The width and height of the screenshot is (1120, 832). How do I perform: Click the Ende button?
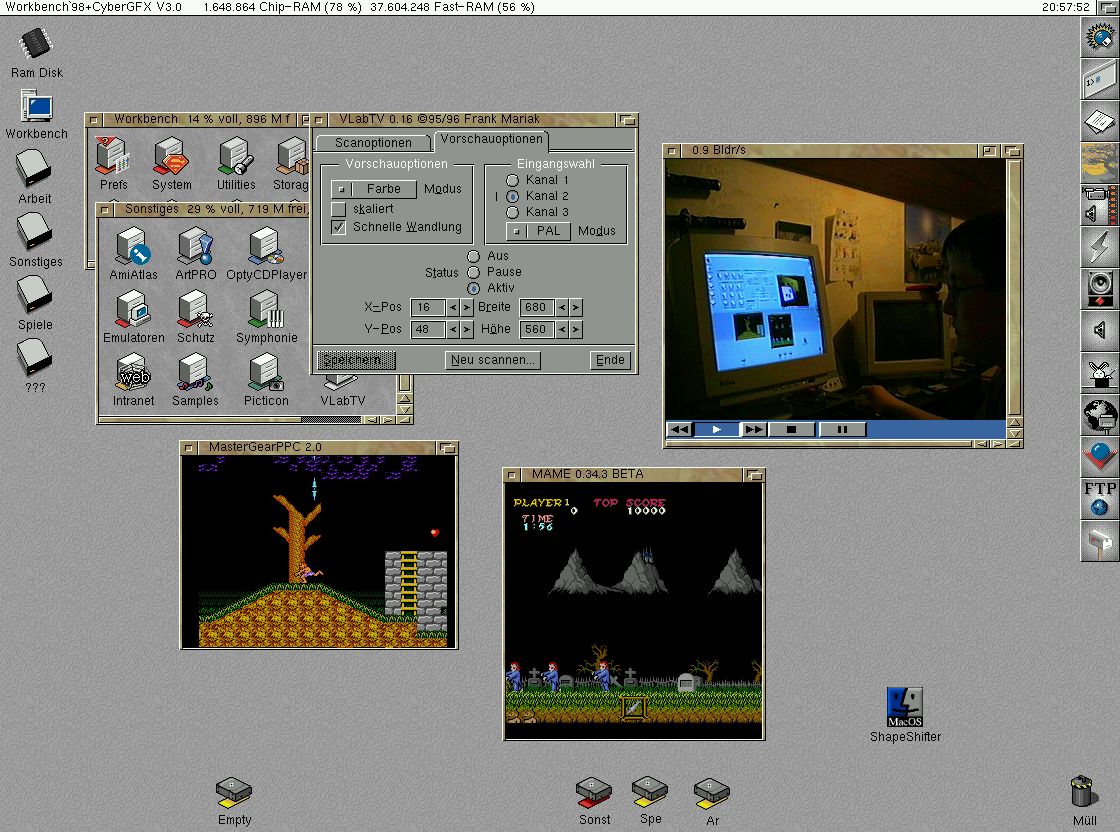pyautogui.click(x=610, y=360)
